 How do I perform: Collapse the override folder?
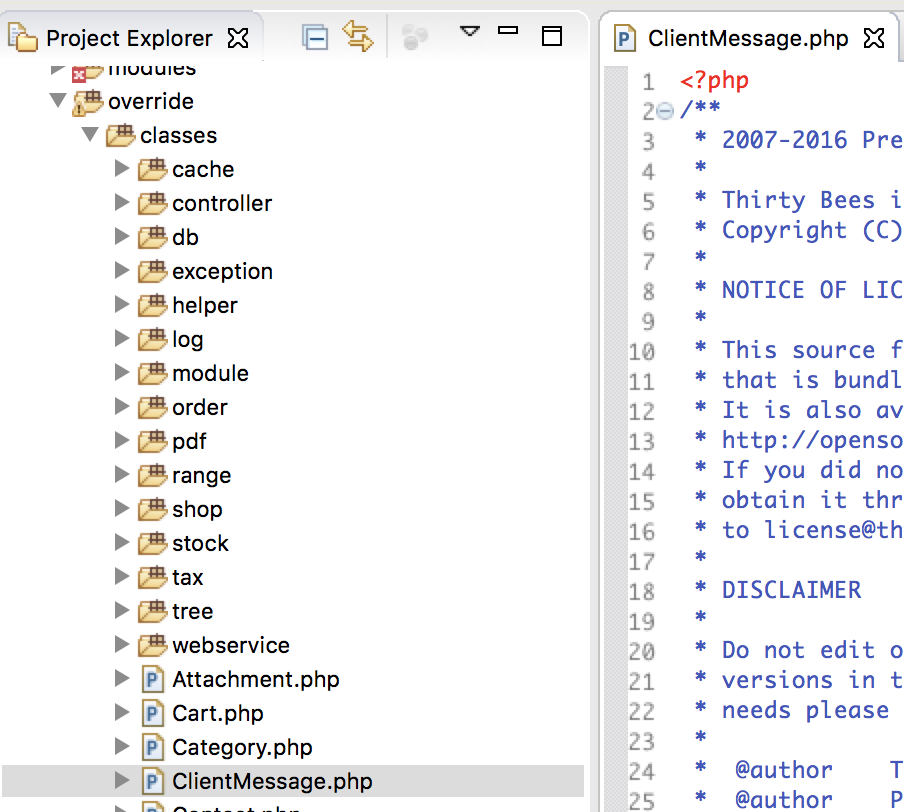[58, 102]
